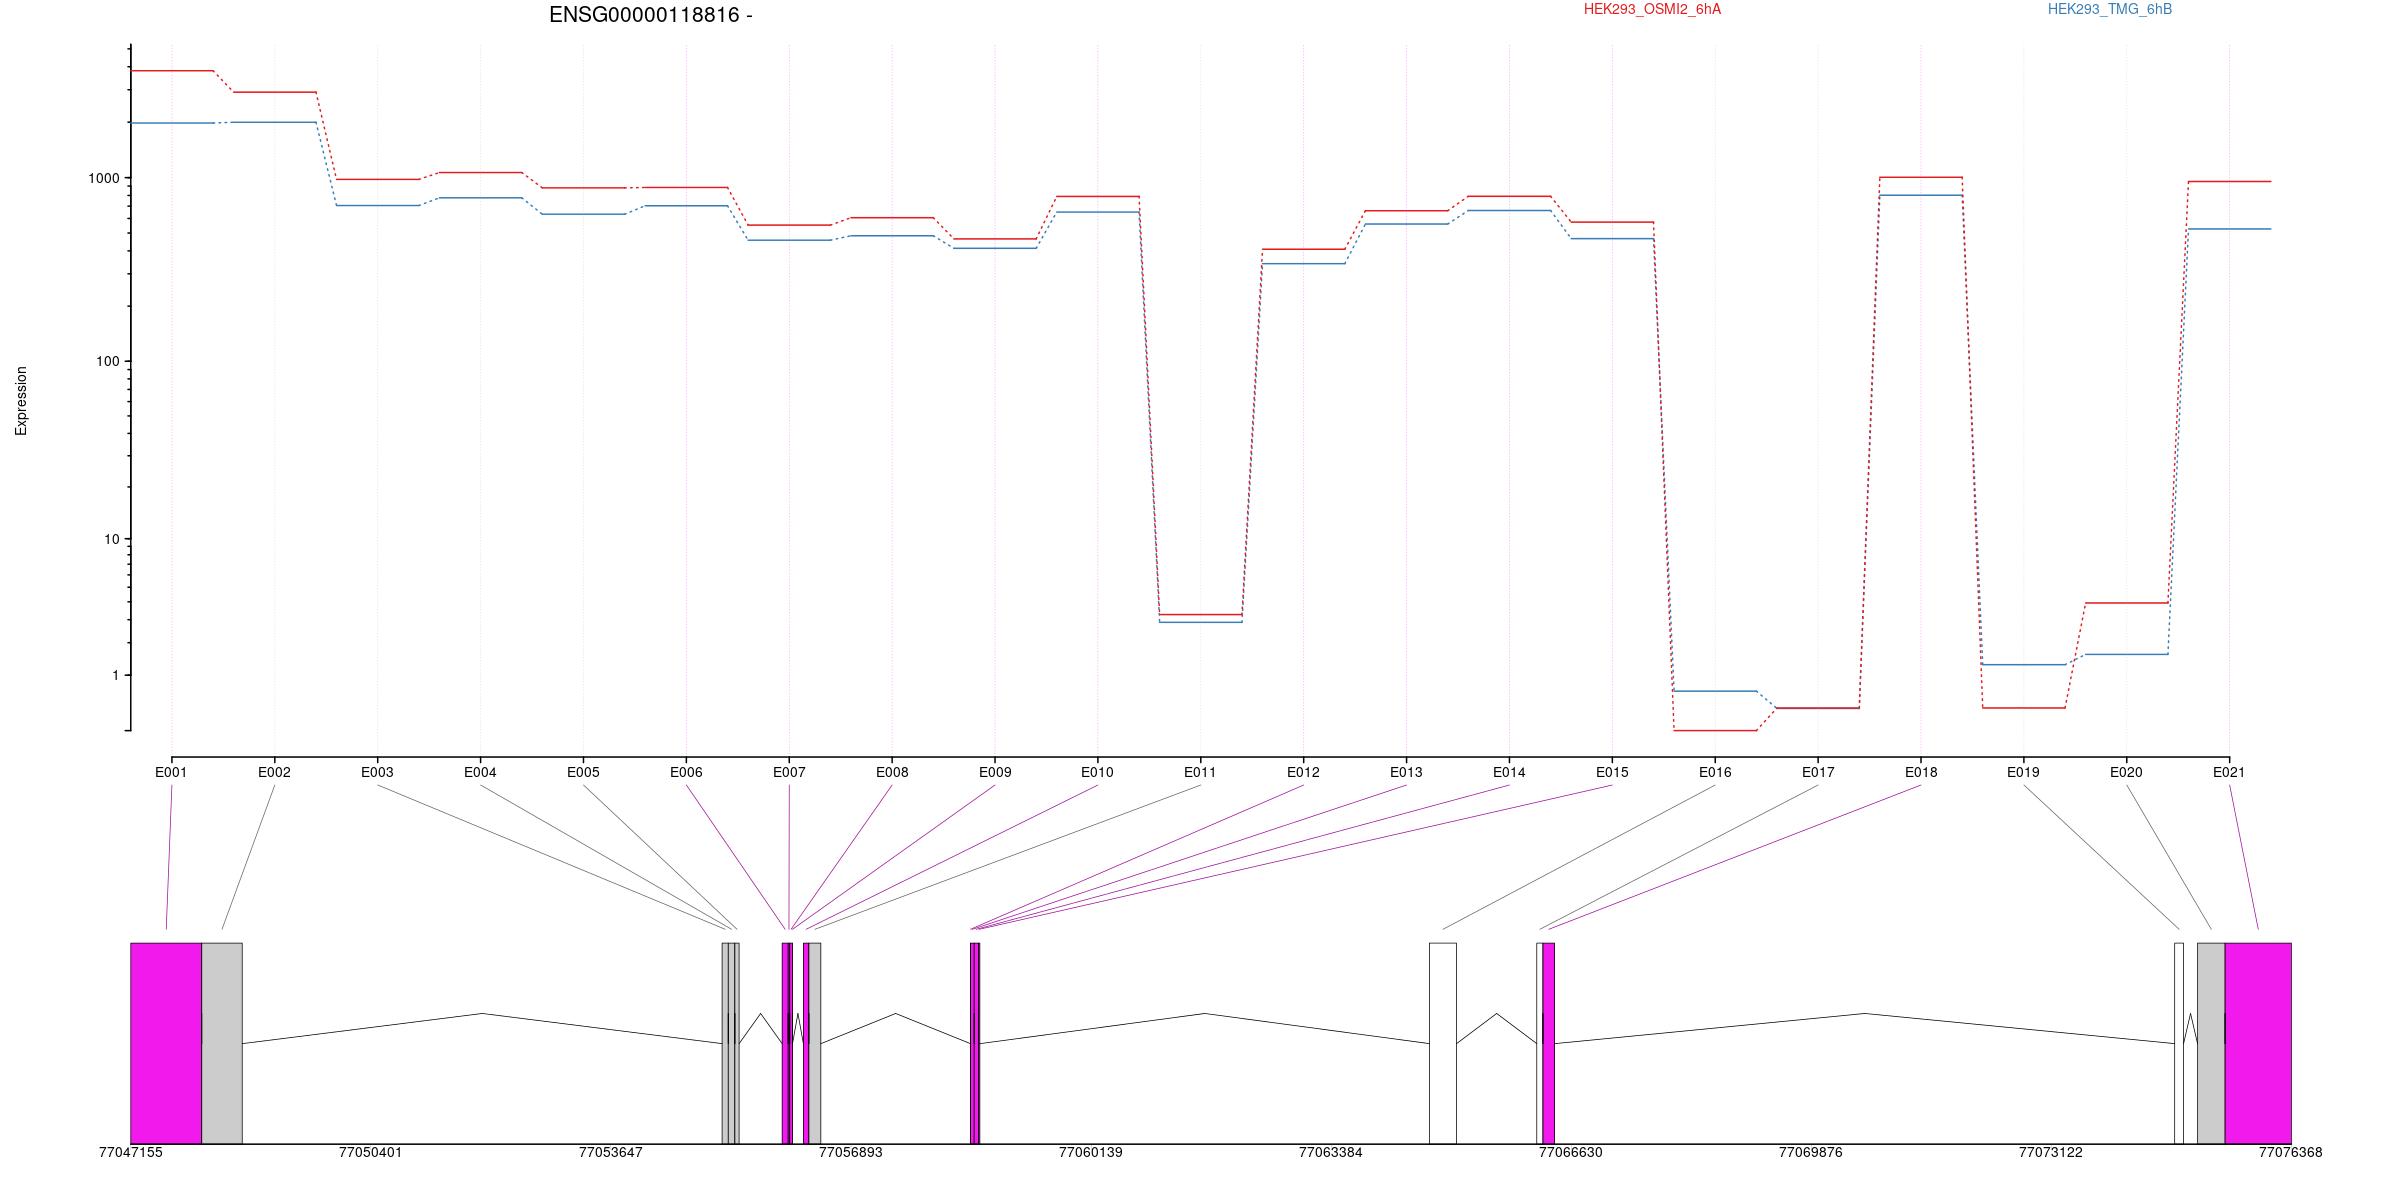Select gray exon block left of rightmost magenta exon
Screen dimensions: 2400x1200
click(x=2211, y=1043)
